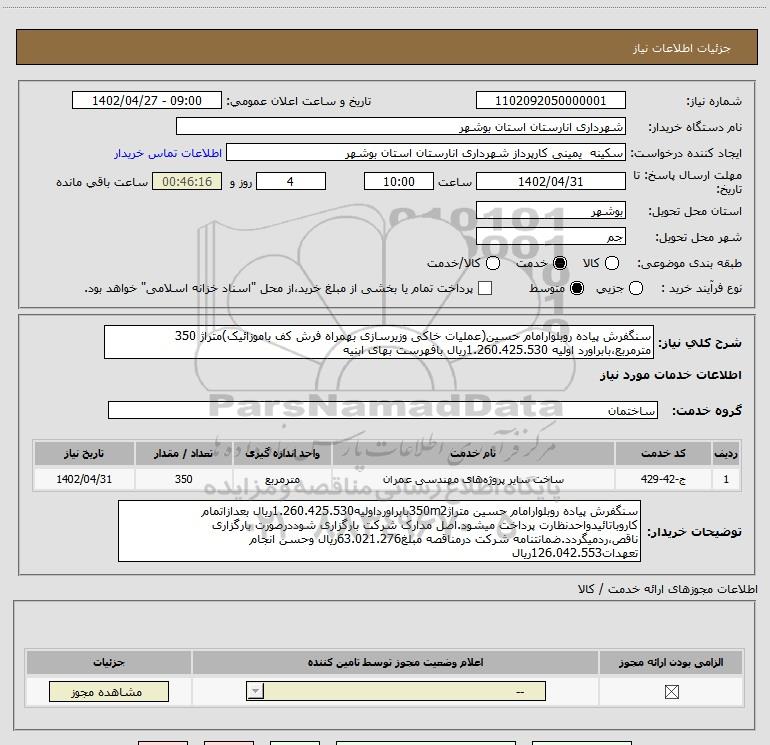The image size is (770, 745).
Task: Click the الزامی بودن ارائه مجوز header
Action: point(671,662)
